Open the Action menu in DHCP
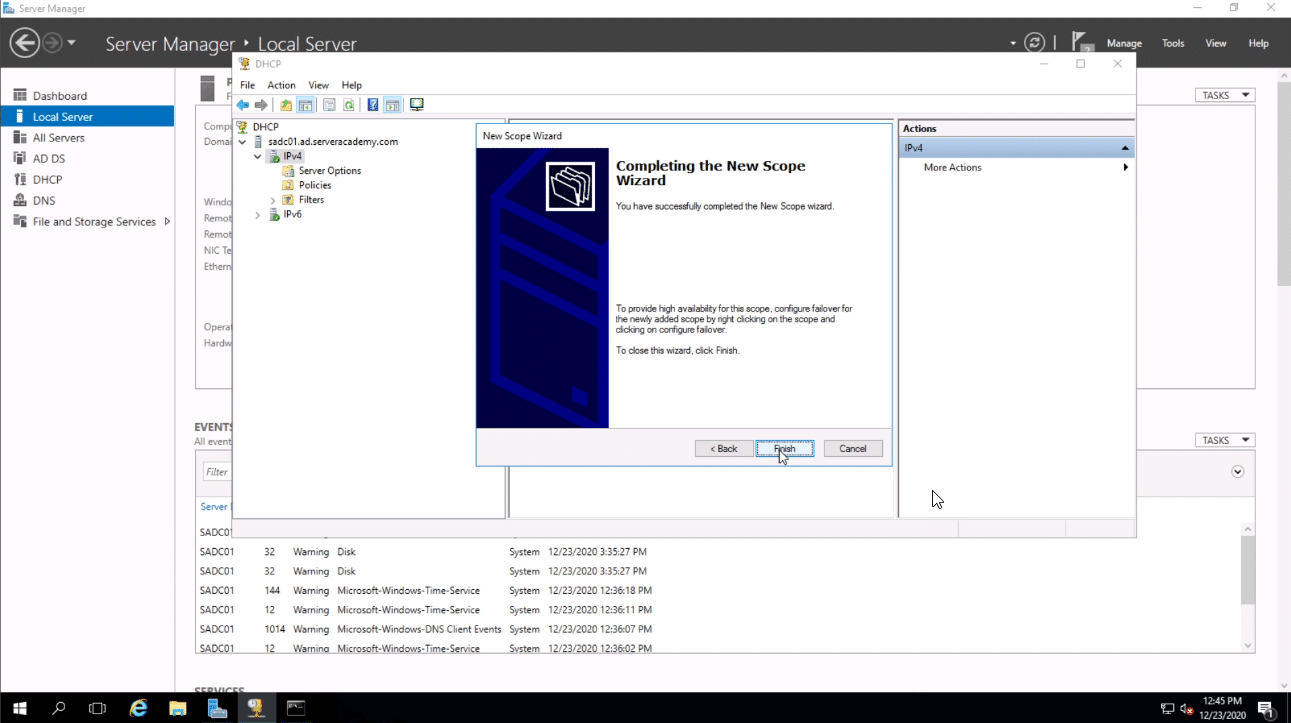Screen dimensions: 1291x723 [x=281, y=85]
